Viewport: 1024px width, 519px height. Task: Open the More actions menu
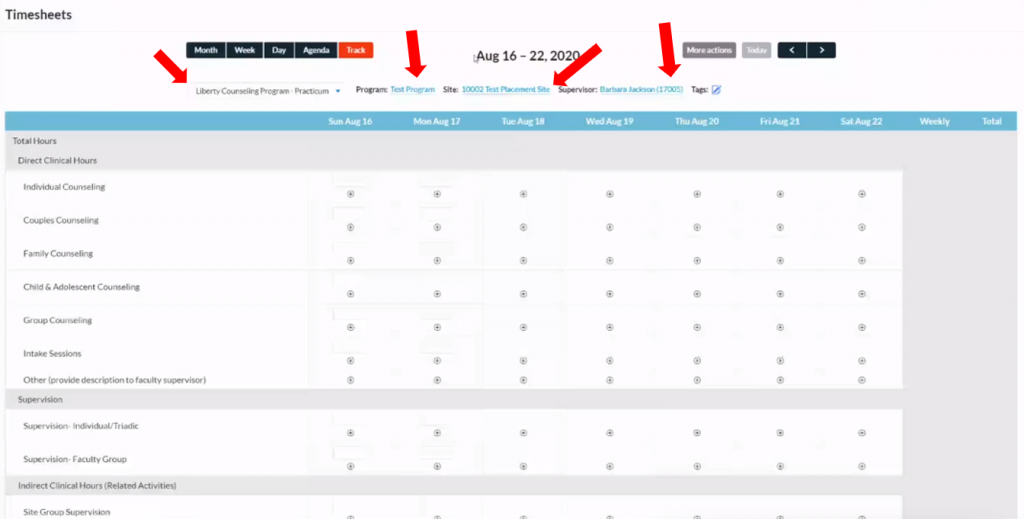[709, 50]
